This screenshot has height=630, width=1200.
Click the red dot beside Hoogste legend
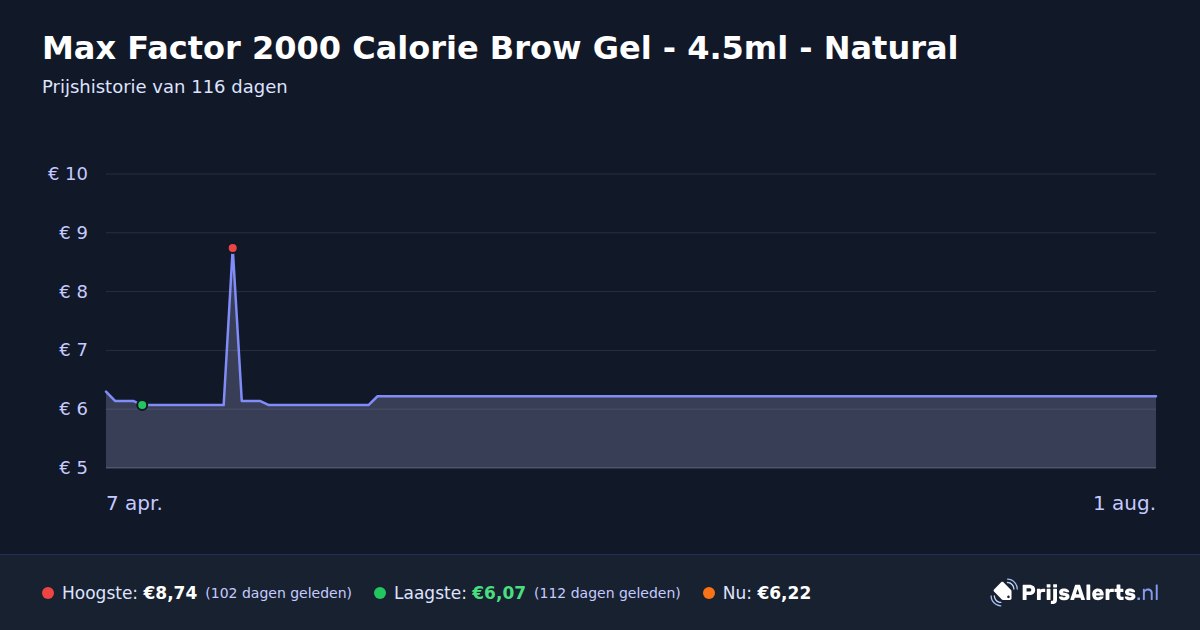pos(48,593)
